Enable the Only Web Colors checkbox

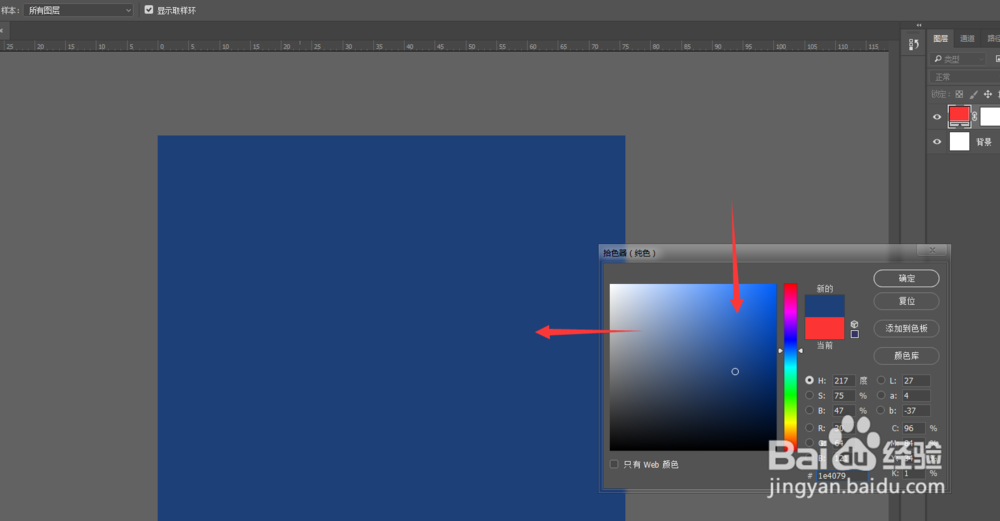[614, 464]
